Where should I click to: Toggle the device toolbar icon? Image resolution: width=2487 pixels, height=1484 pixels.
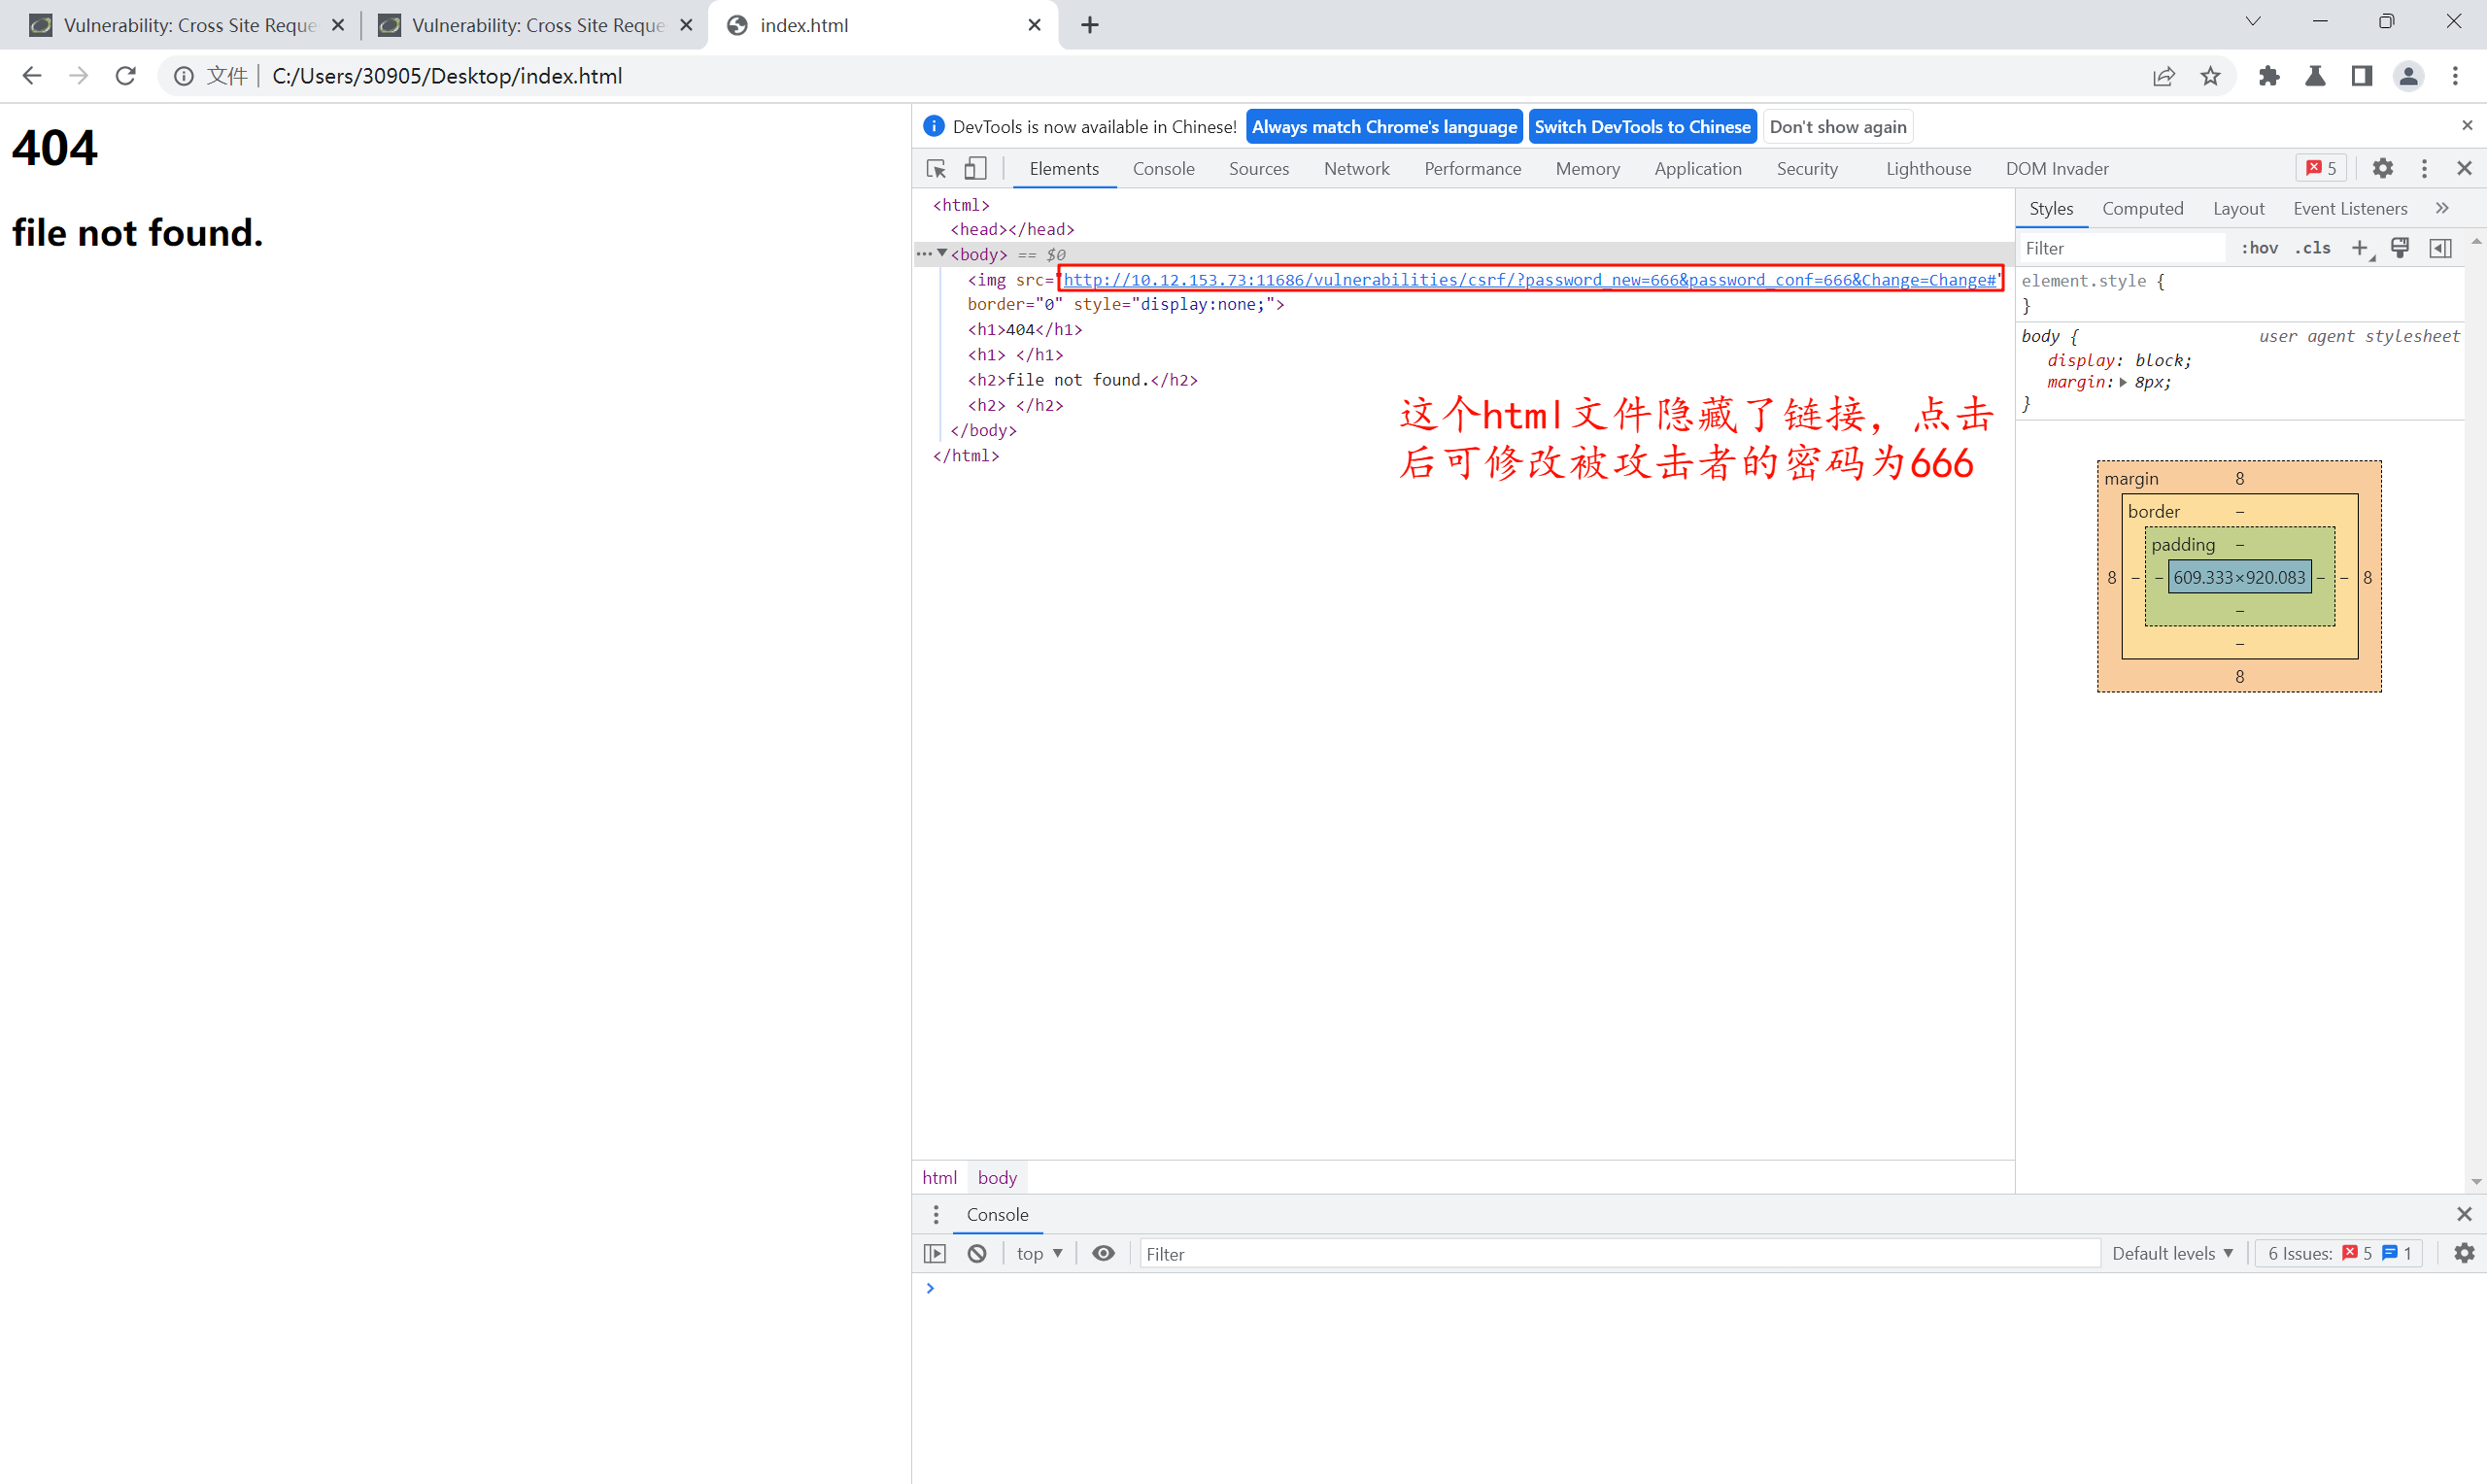click(x=975, y=168)
